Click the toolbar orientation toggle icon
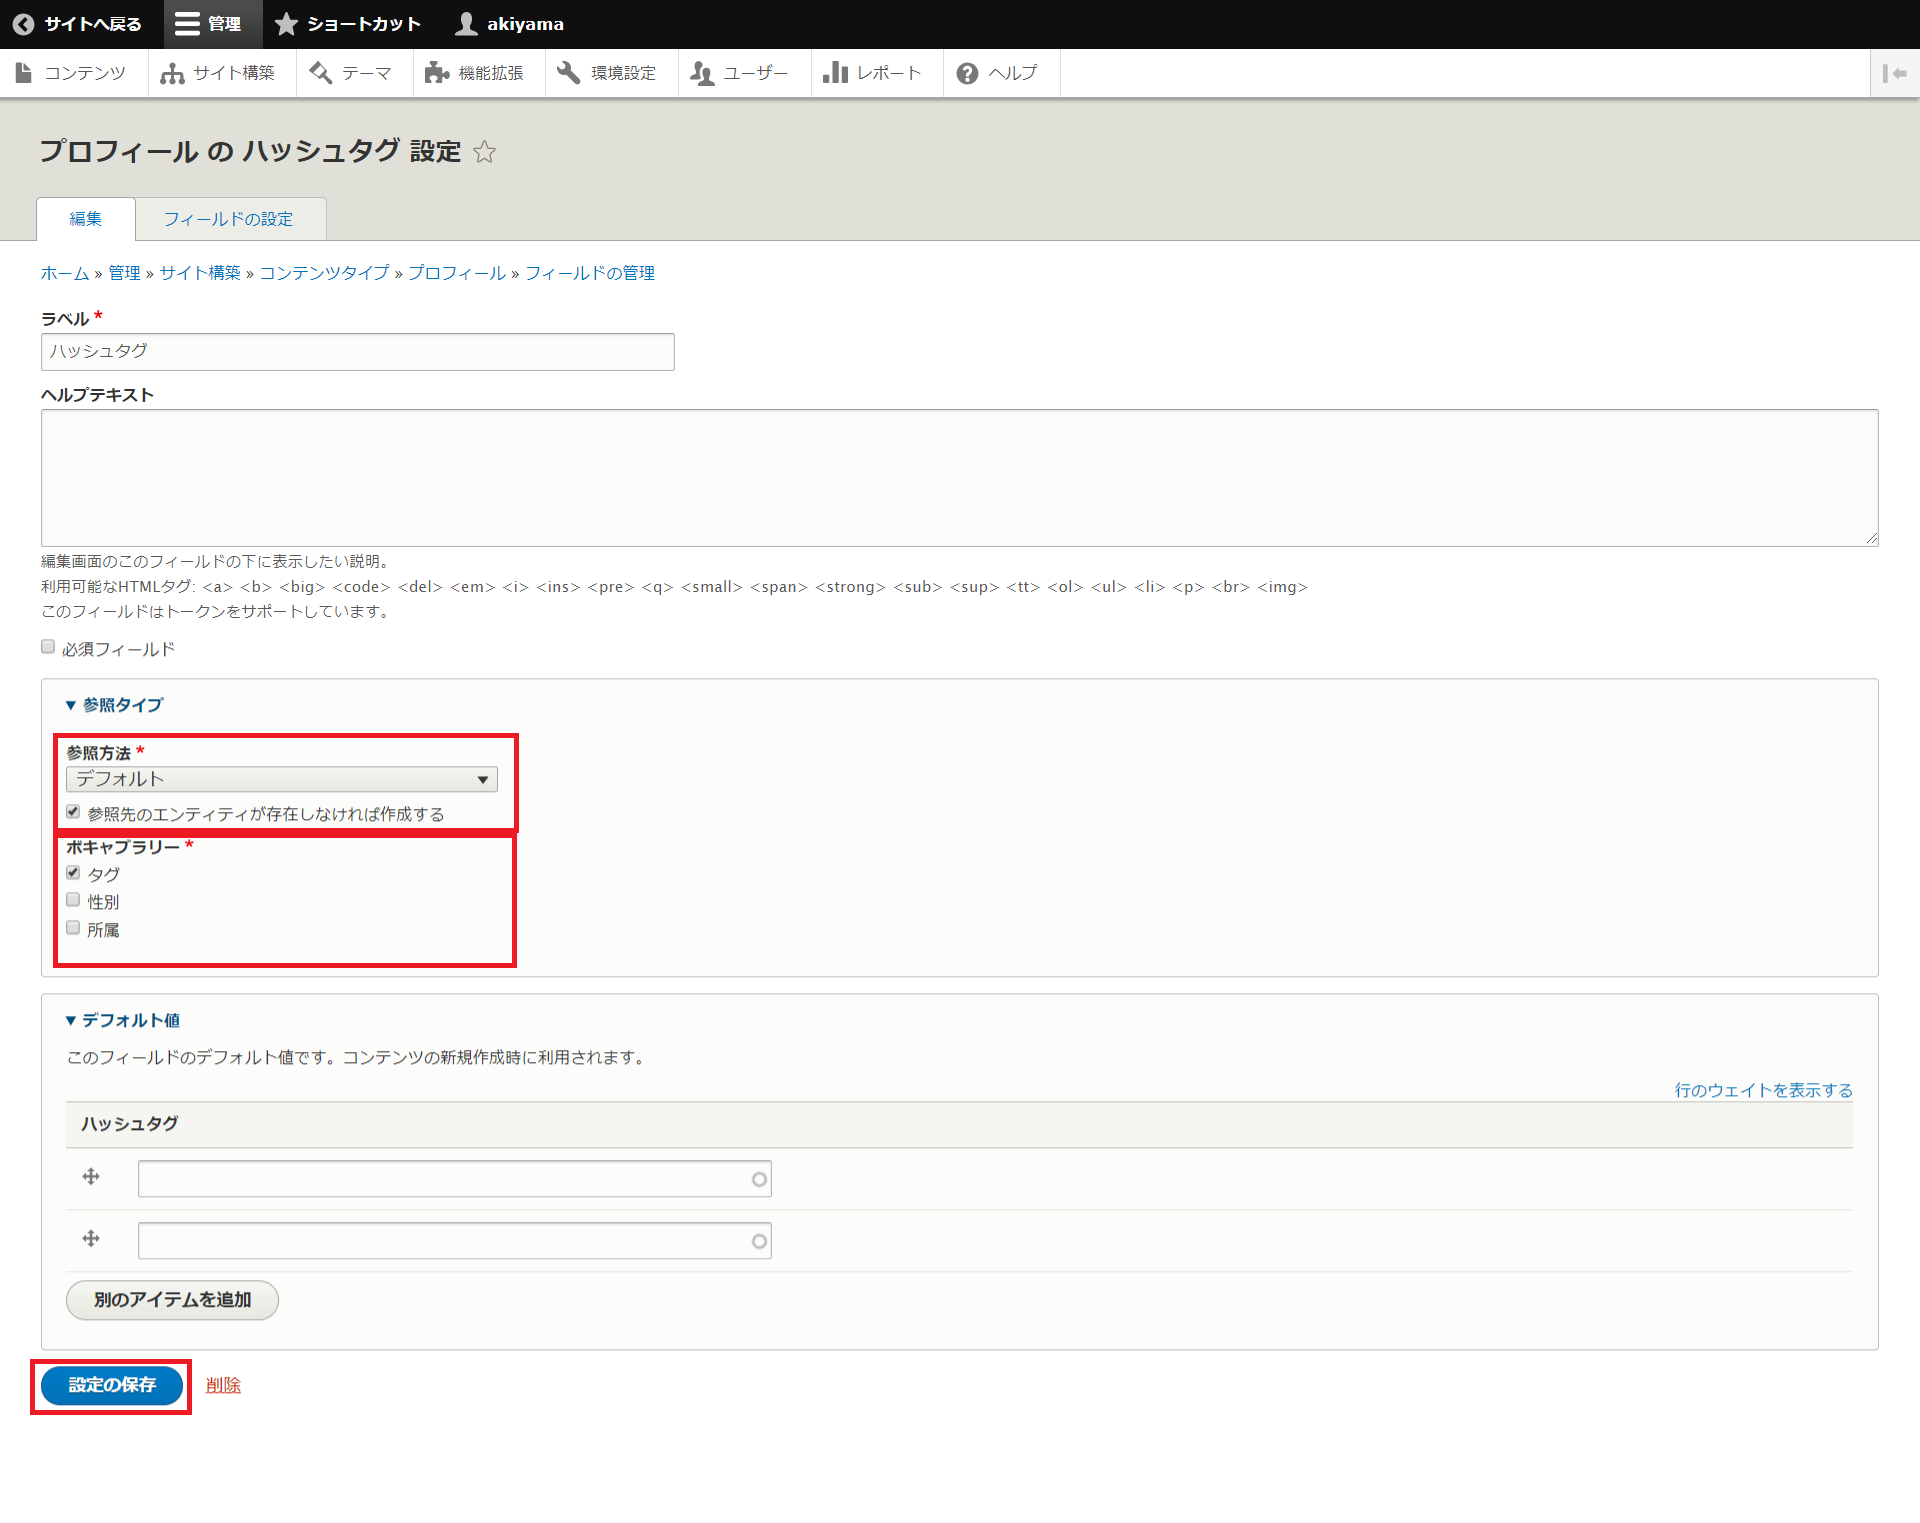The width and height of the screenshot is (1920, 1523). pyautogui.click(x=1894, y=73)
